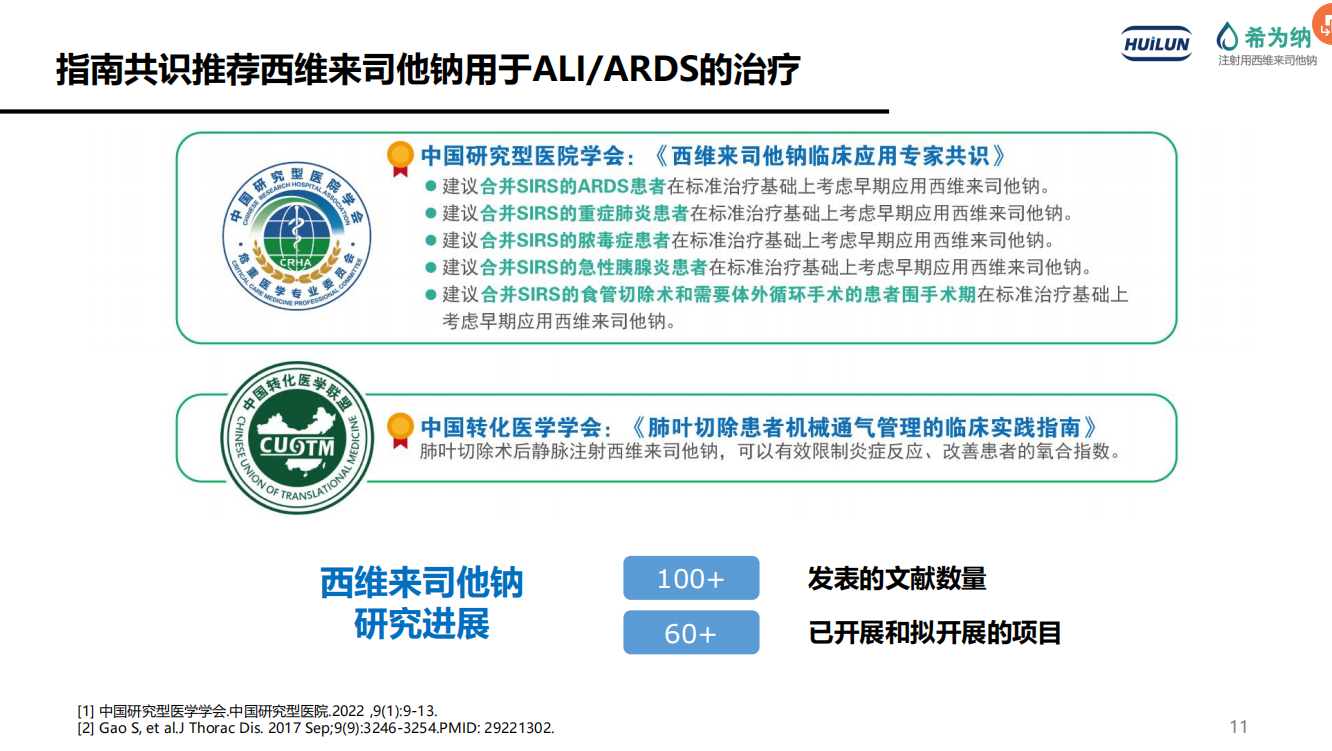This screenshot has width=1332, height=751.
Task: Click the CUOTM green circular emblem
Action: pyautogui.click(x=297, y=438)
